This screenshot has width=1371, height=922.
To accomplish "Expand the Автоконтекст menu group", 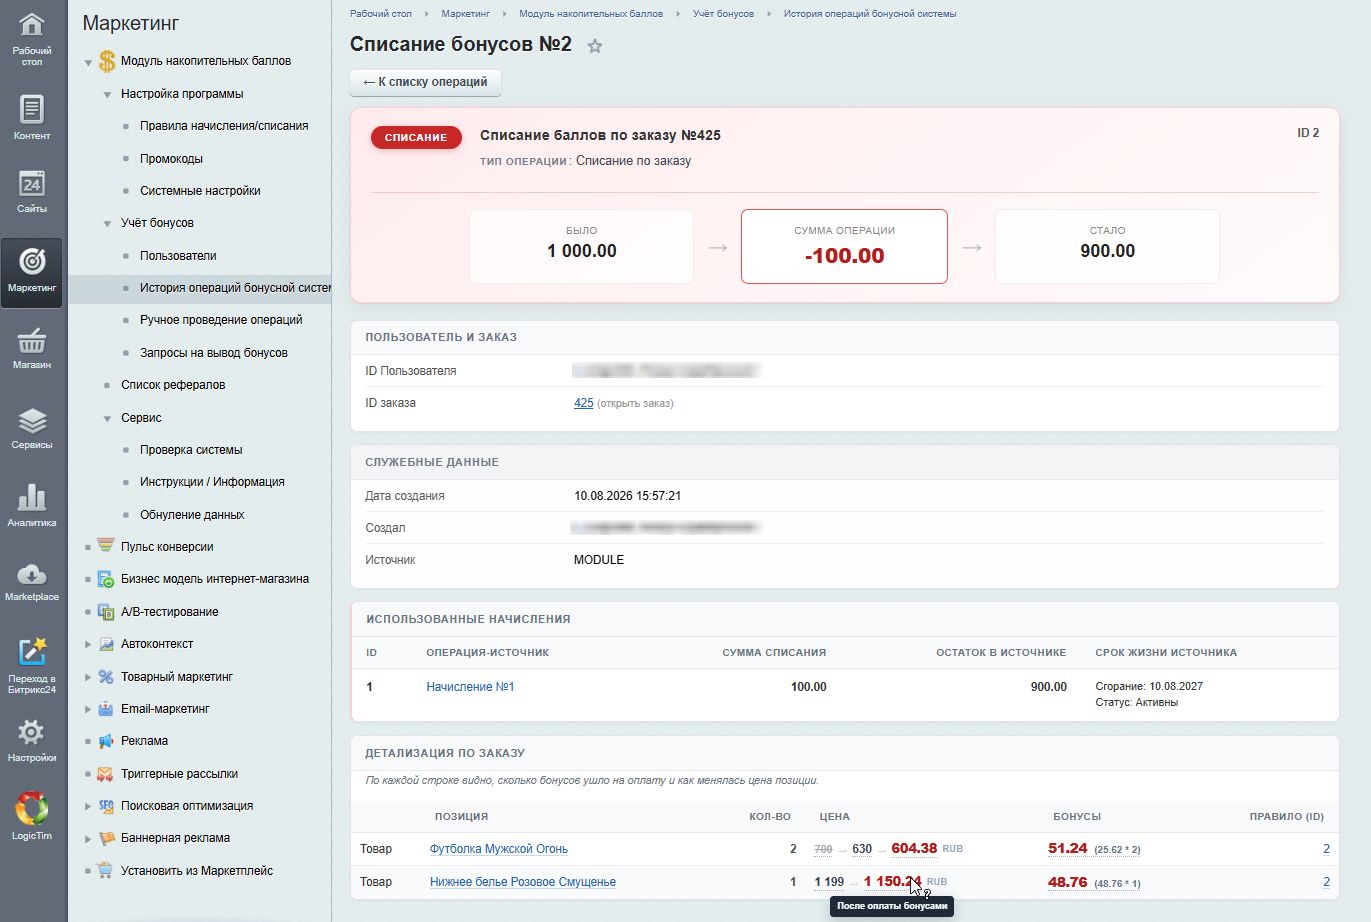I will [x=88, y=645].
